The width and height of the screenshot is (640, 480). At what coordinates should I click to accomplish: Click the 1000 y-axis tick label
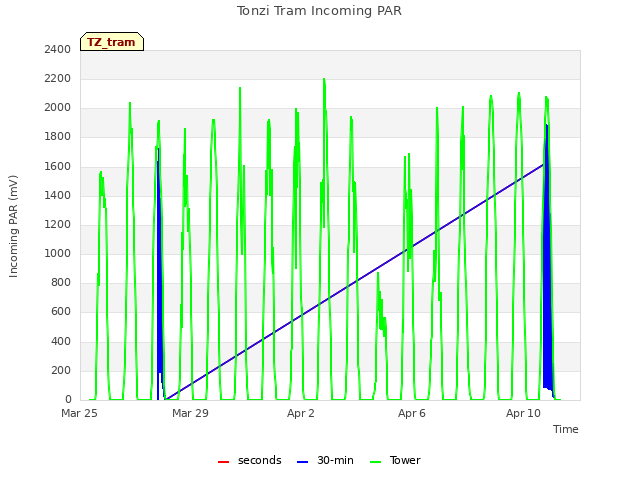58,253
